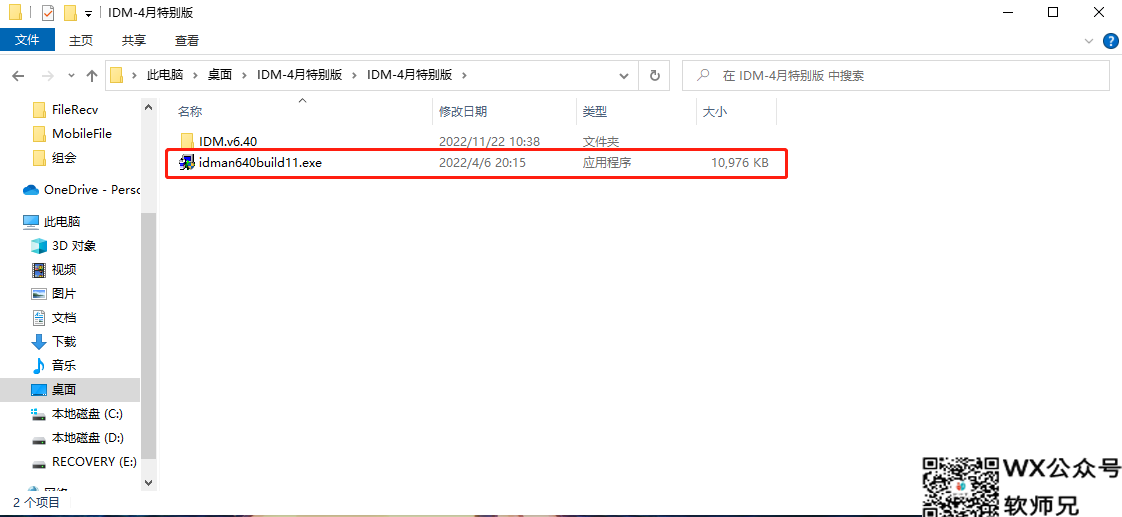This screenshot has width=1122, height=517.
Task: Expand chevron after 此电脑 in breadcrumb
Action: coord(195,75)
